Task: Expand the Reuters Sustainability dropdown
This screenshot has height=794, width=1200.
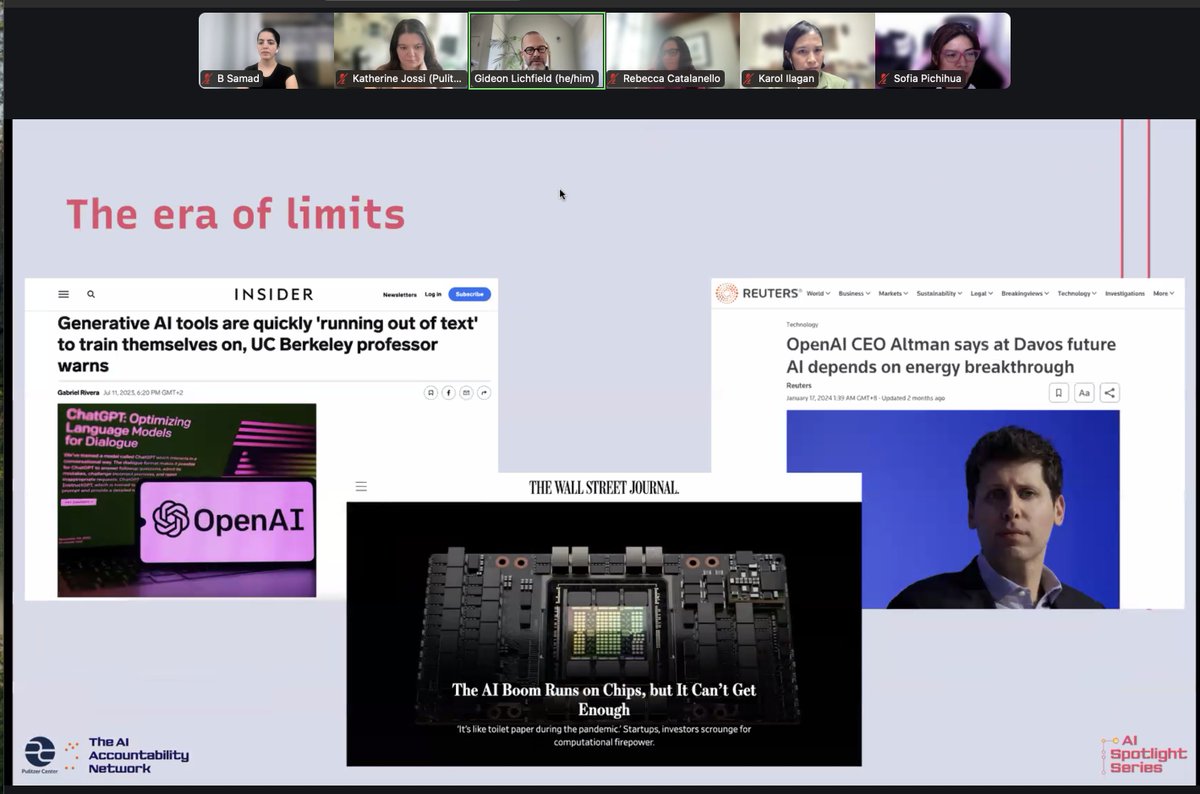Action: coord(939,293)
